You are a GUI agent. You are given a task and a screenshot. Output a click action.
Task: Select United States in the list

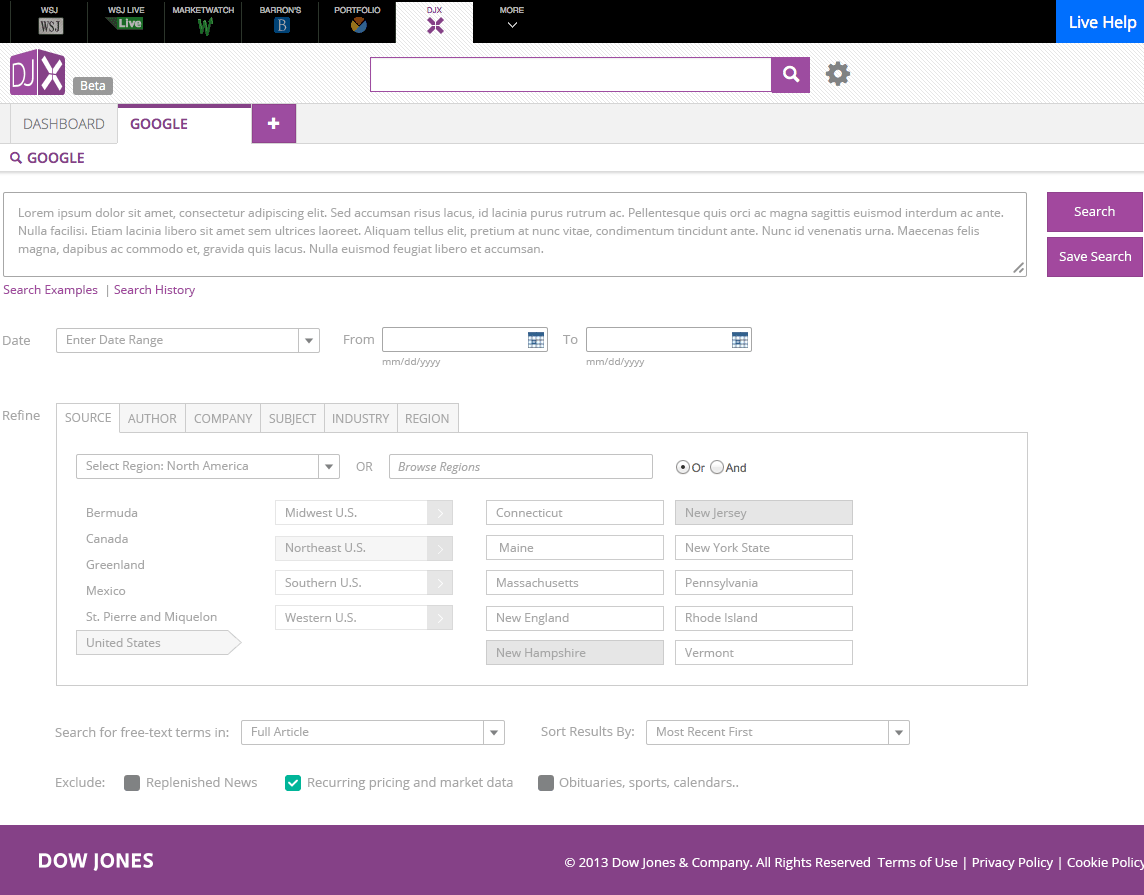point(158,643)
